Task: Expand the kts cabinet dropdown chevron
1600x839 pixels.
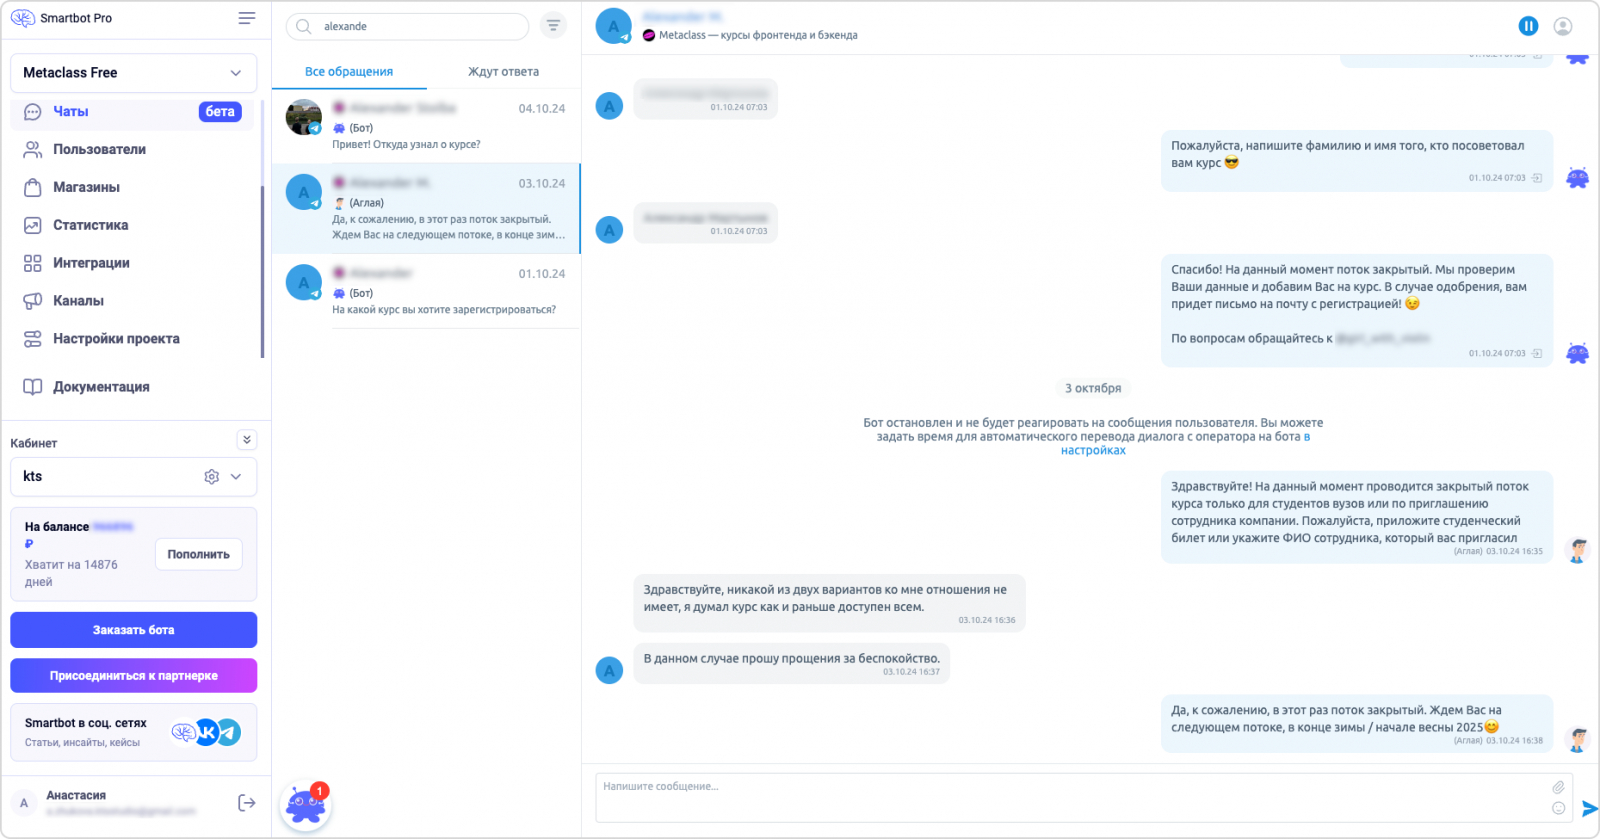Action: click(x=236, y=477)
